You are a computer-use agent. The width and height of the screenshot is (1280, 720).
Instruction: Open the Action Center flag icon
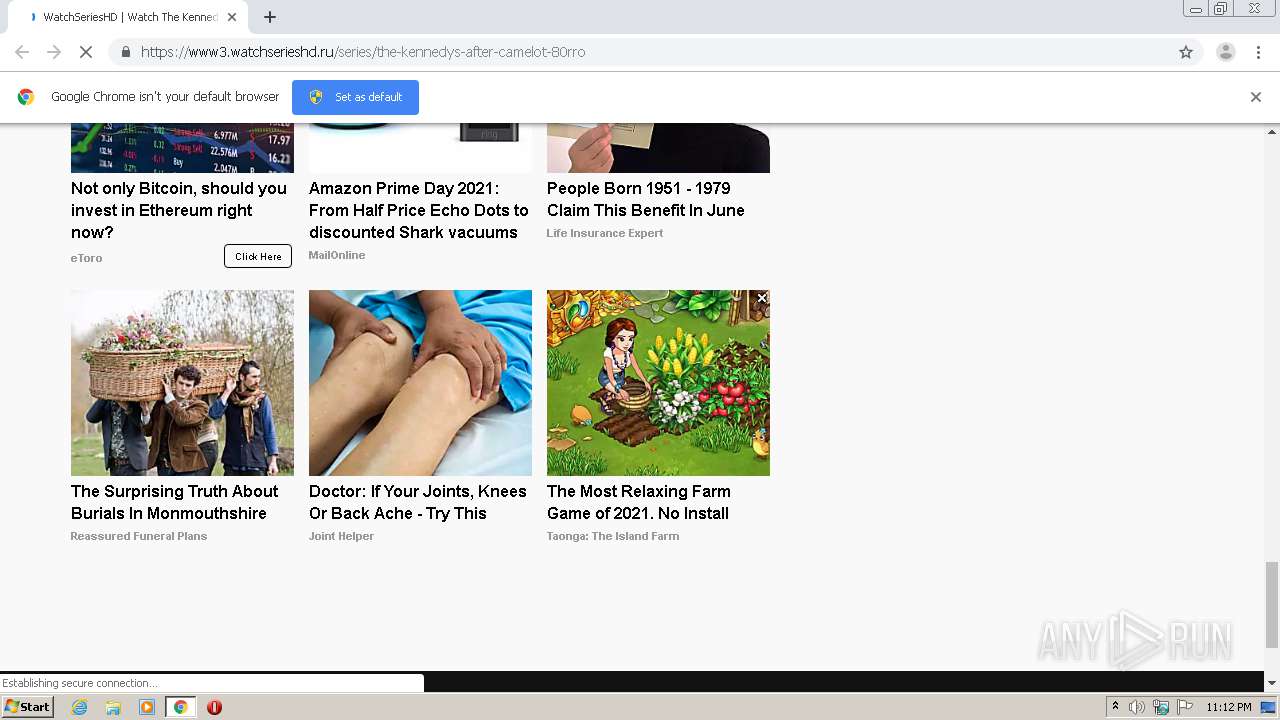point(1185,707)
